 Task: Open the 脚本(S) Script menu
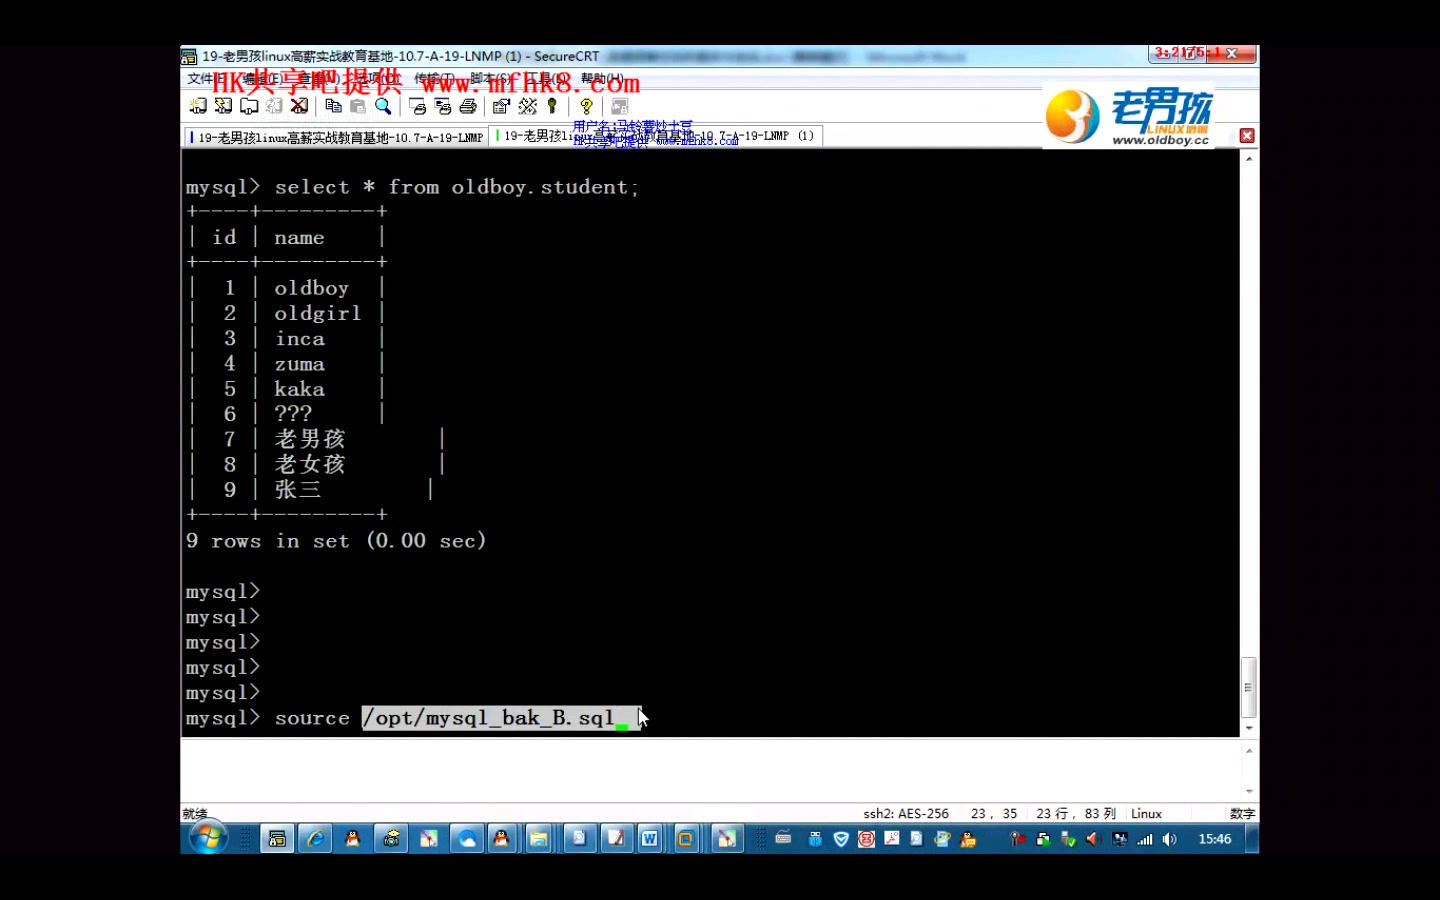point(490,79)
